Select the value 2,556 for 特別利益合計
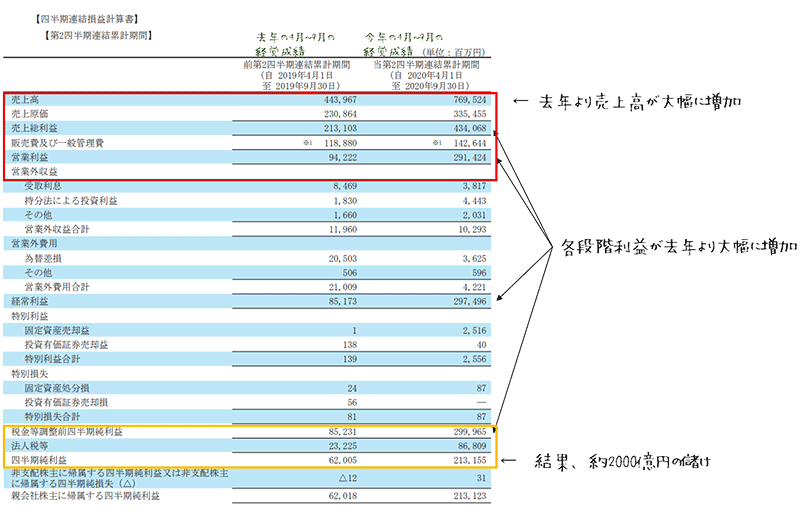Screen dimensions: 800x514 pyautogui.click(x=474, y=359)
